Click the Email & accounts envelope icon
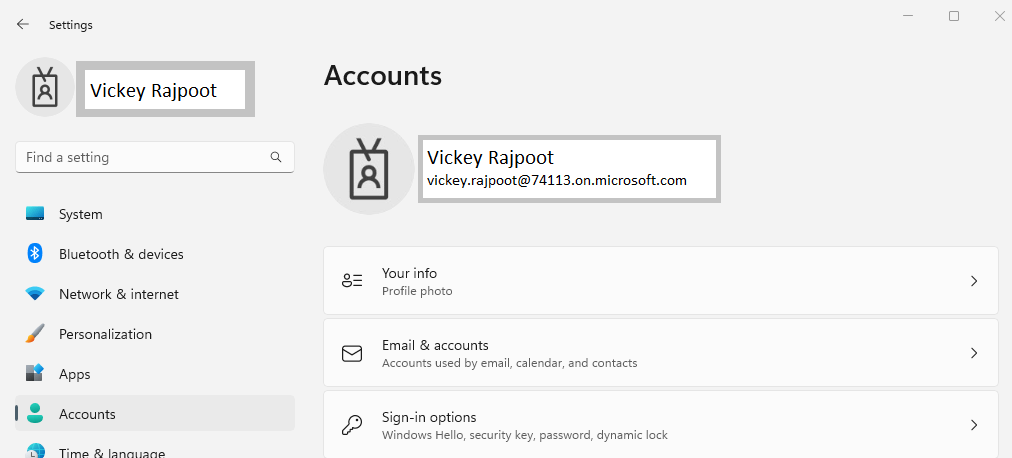1012x458 pixels. (352, 353)
